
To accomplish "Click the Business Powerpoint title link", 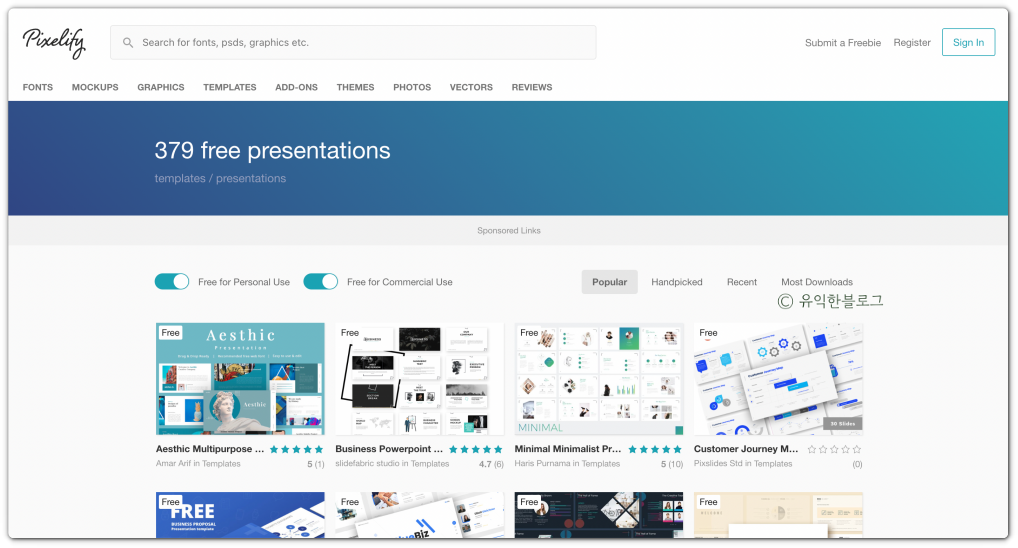I will pos(389,449).
